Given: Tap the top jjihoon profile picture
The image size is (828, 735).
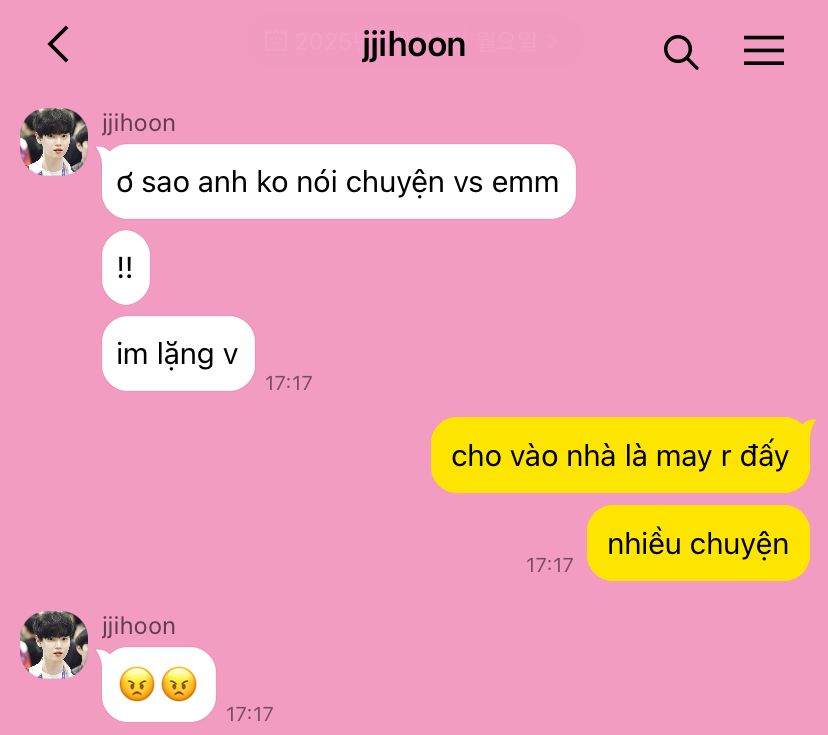Looking at the screenshot, I should click(x=54, y=142).
